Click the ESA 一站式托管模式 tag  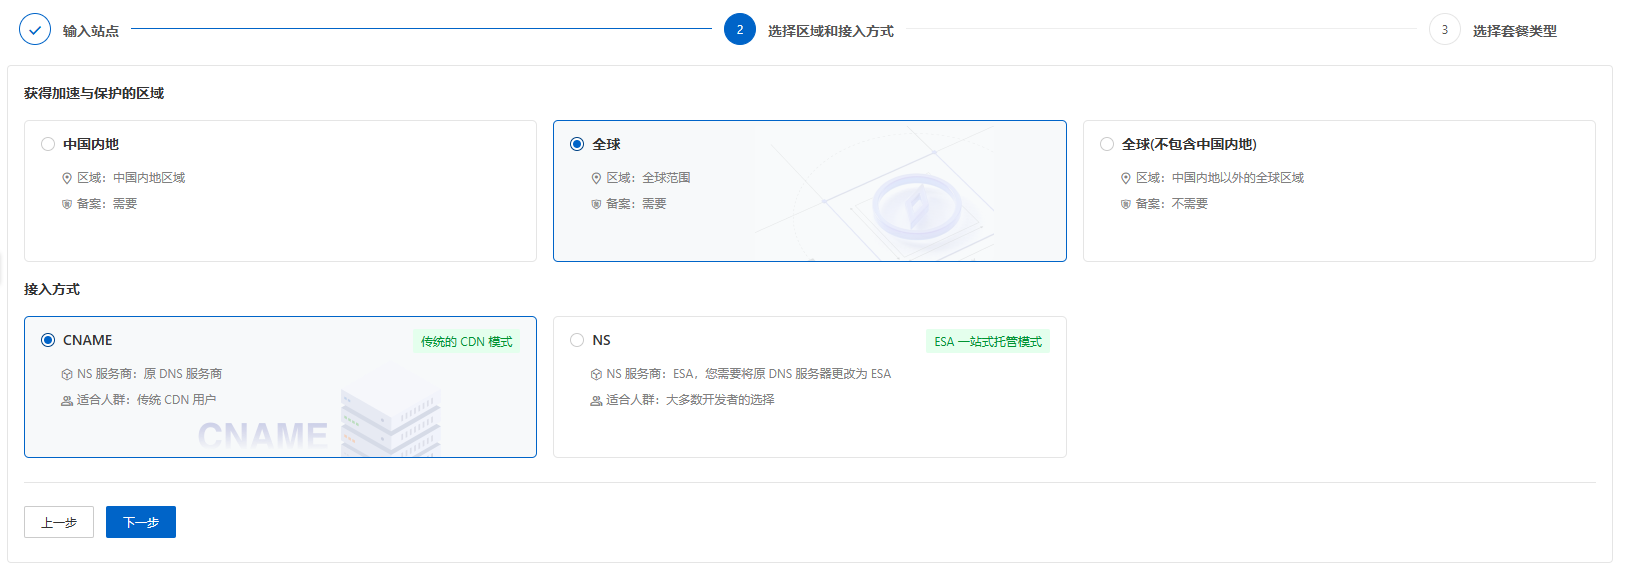click(987, 342)
